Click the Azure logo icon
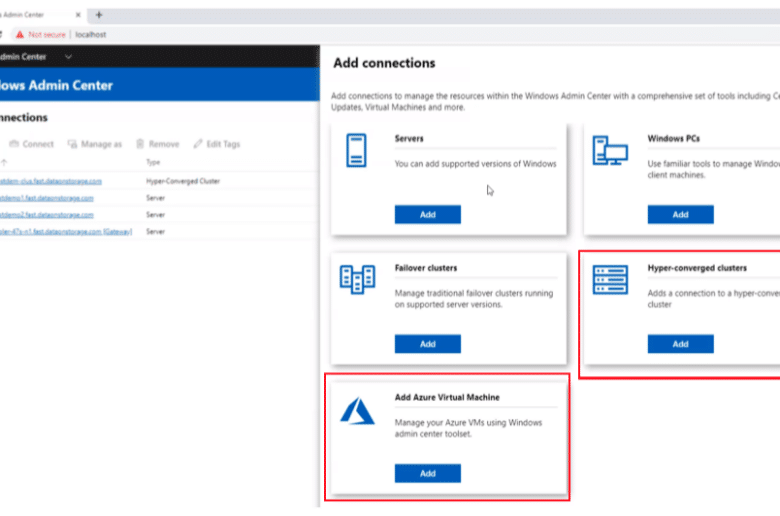 tap(357, 411)
